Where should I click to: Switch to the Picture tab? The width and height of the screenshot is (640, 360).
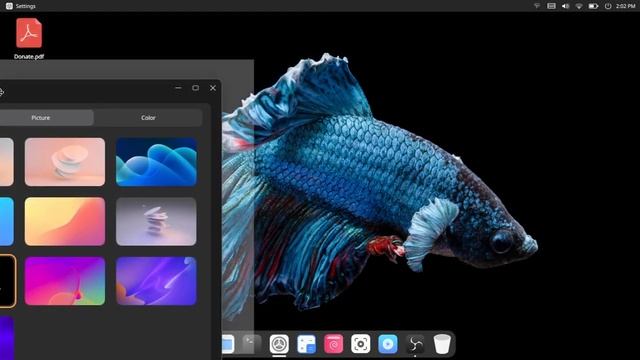tap(41, 118)
